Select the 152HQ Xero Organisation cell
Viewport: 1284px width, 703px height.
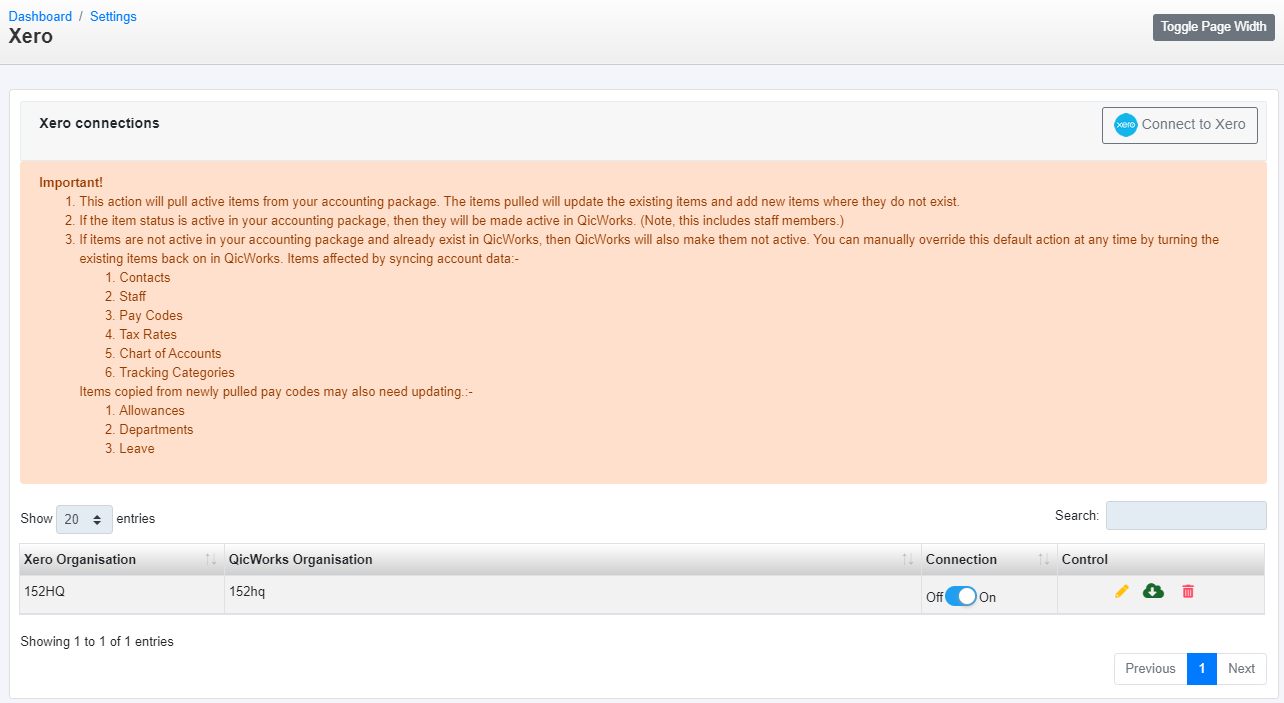[121, 594]
